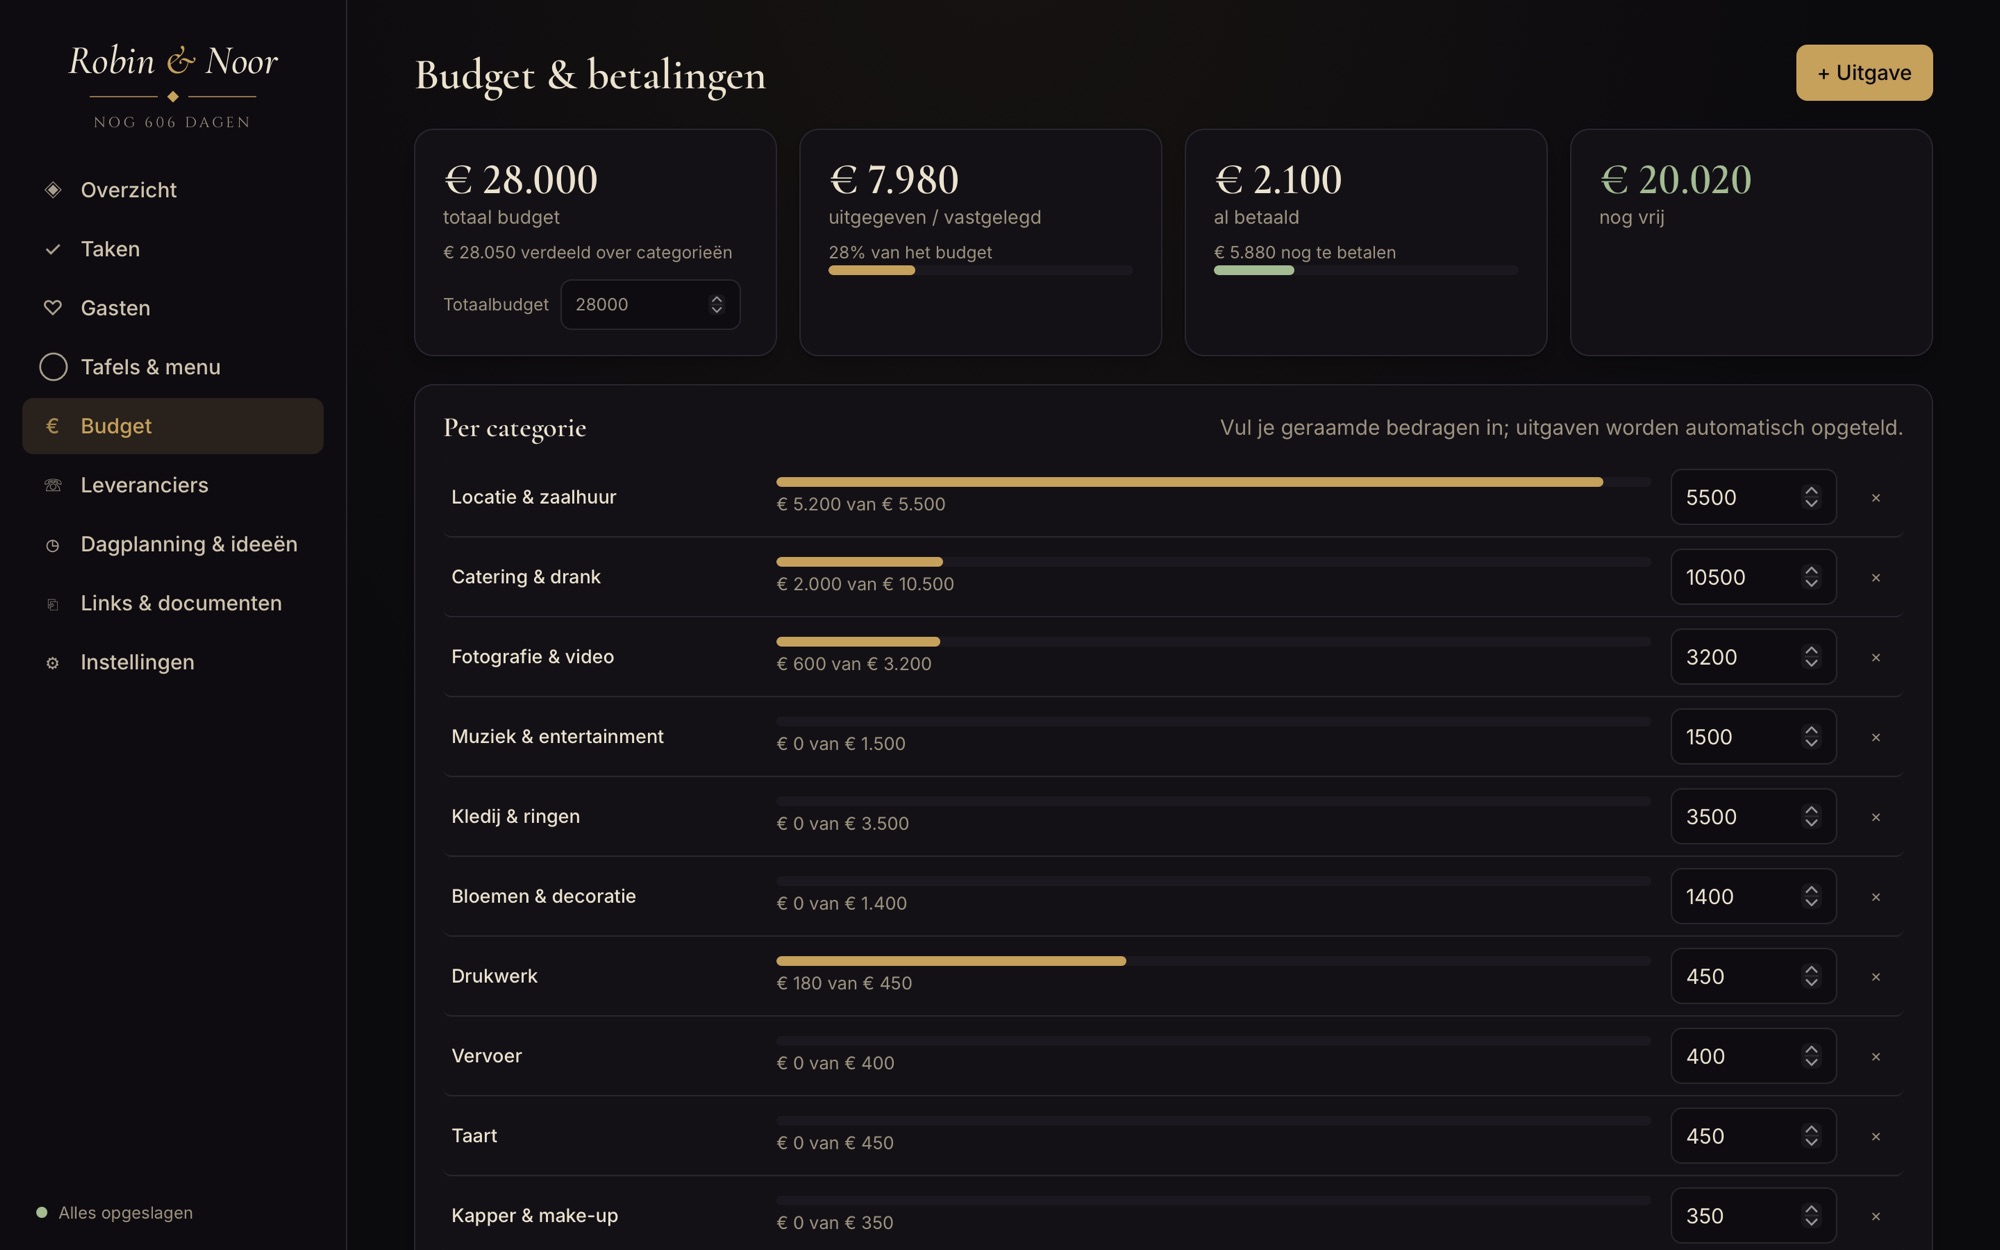This screenshot has height=1250, width=2000.
Task: Click the heart icon beside Gasten
Action: 53,308
